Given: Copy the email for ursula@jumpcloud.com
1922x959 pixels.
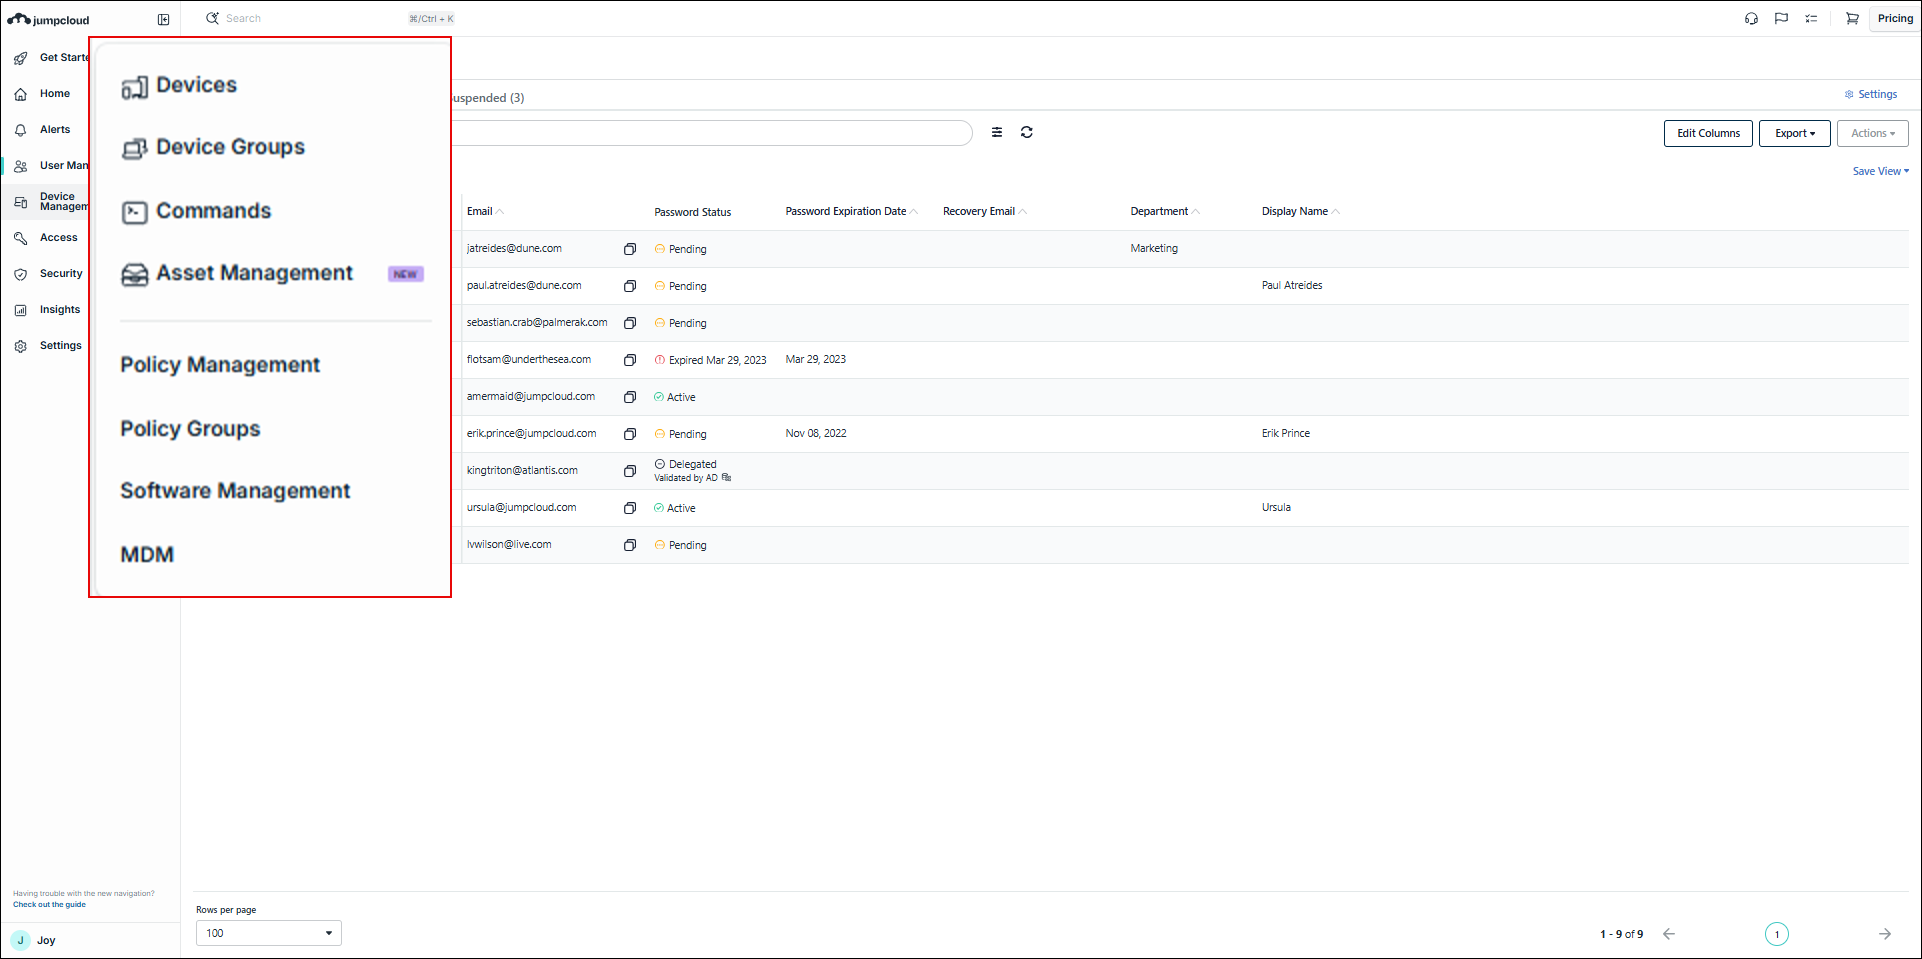Looking at the screenshot, I should click(x=630, y=508).
